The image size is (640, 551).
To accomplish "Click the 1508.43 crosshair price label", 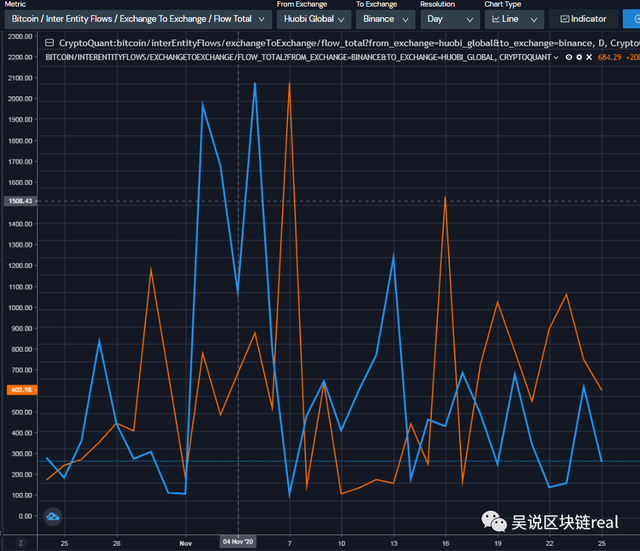I will [x=20, y=201].
